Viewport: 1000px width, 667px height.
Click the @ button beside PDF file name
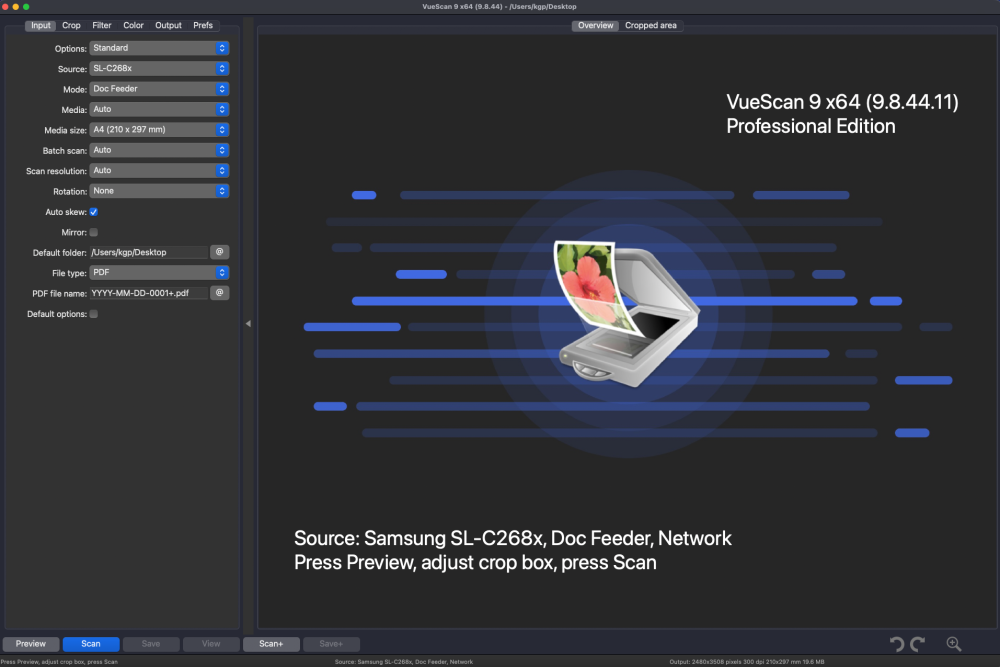(219, 293)
